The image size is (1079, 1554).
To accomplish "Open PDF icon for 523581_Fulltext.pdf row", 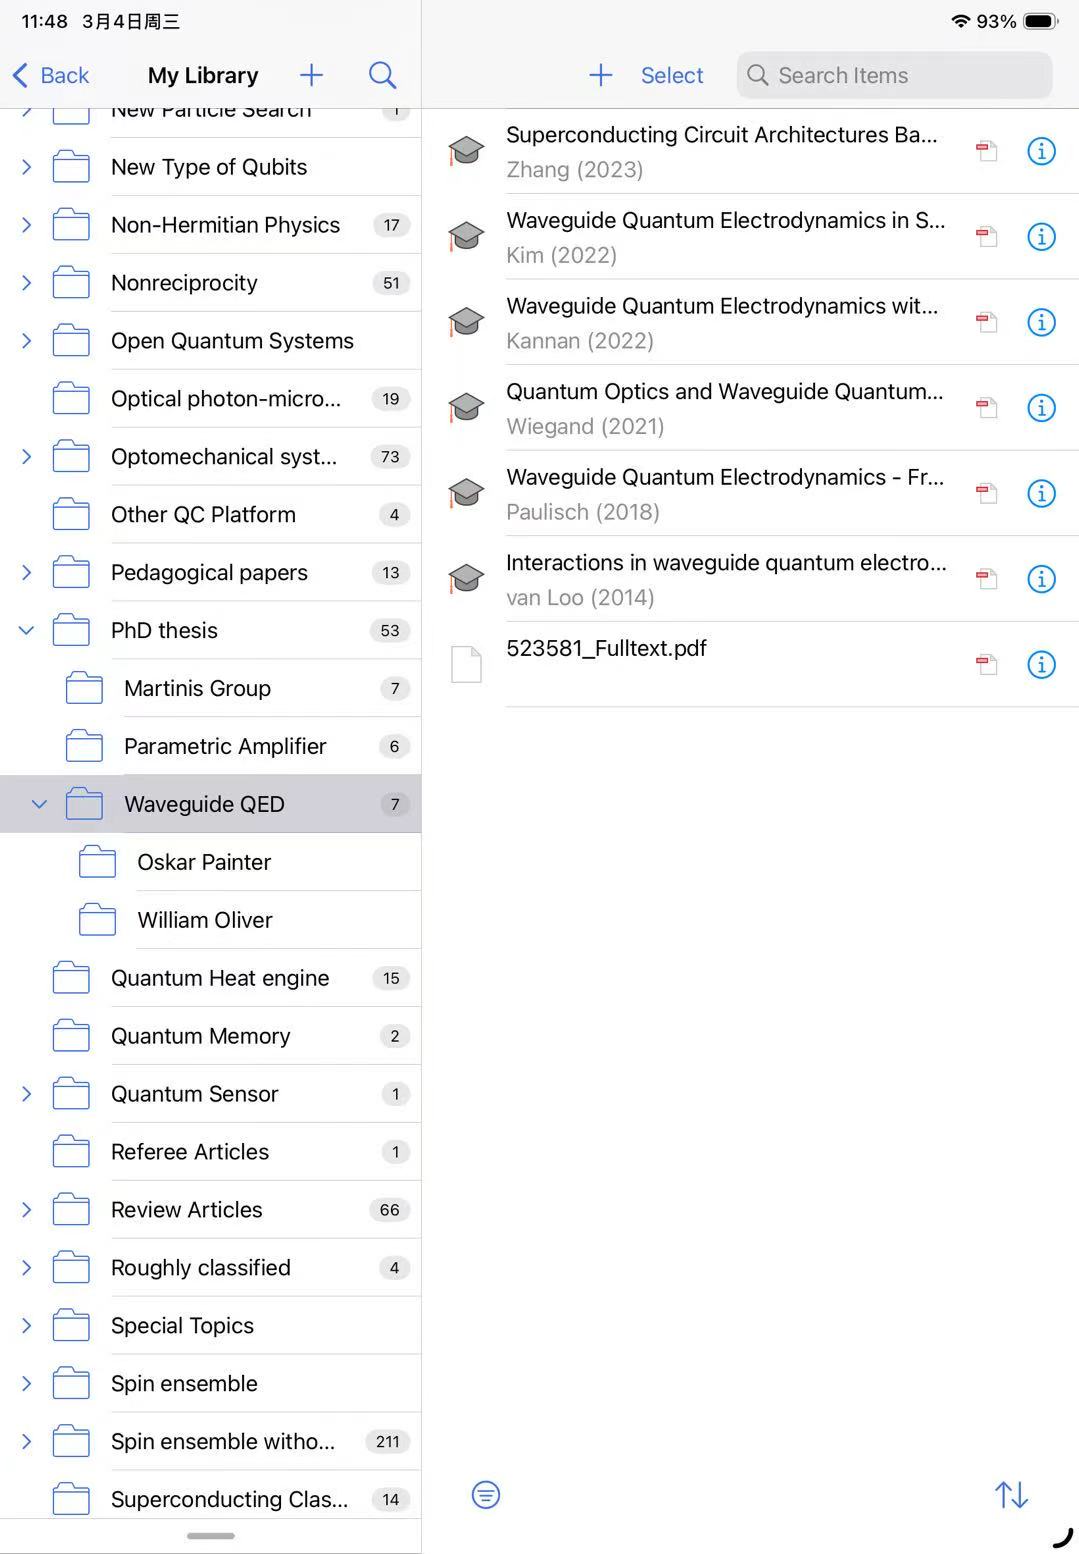I will coord(987,665).
